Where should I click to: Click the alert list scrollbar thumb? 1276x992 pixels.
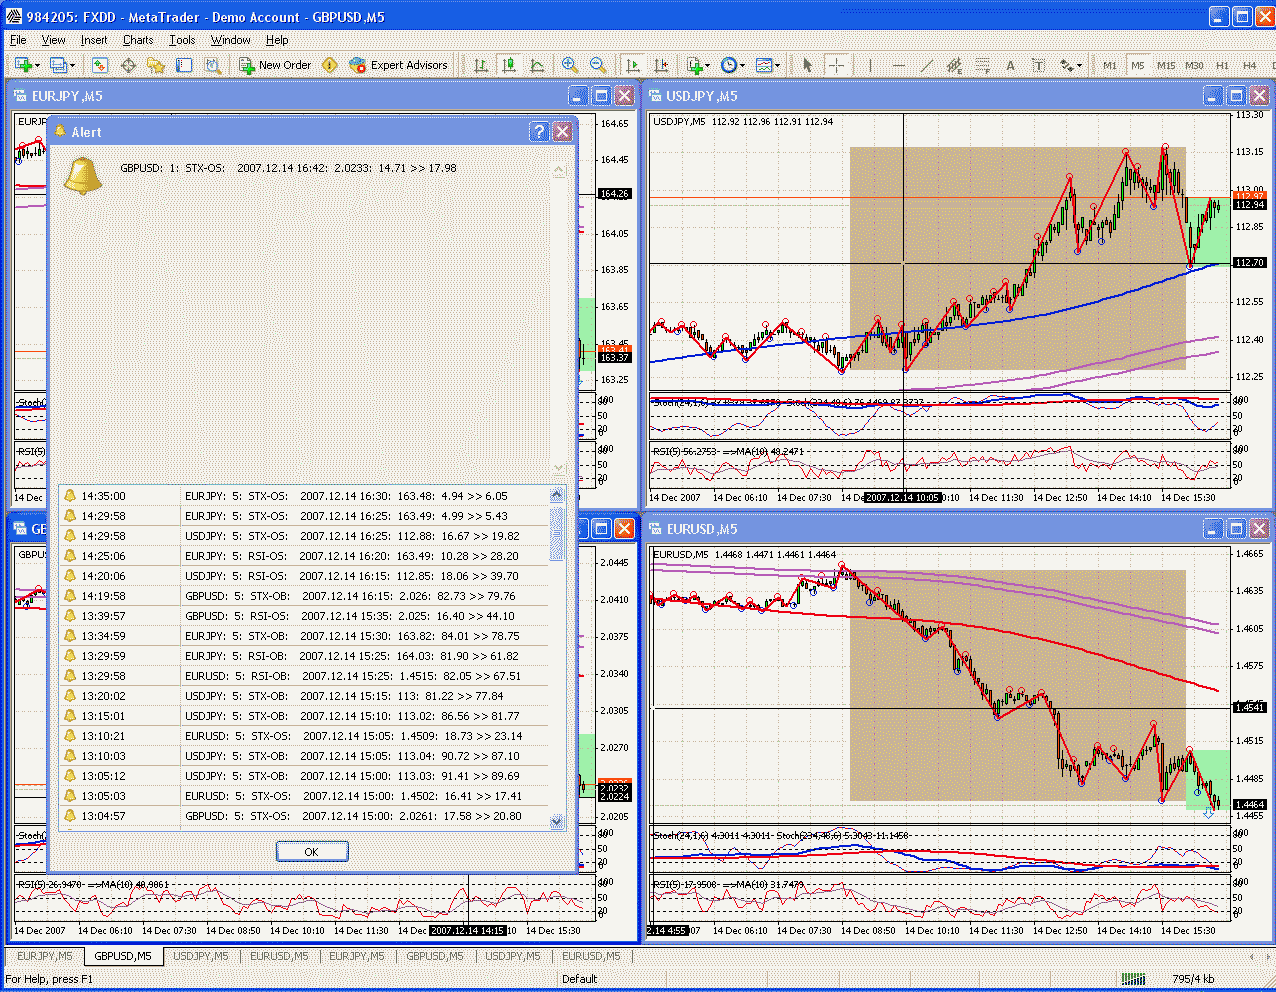pyautogui.click(x=557, y=536)
